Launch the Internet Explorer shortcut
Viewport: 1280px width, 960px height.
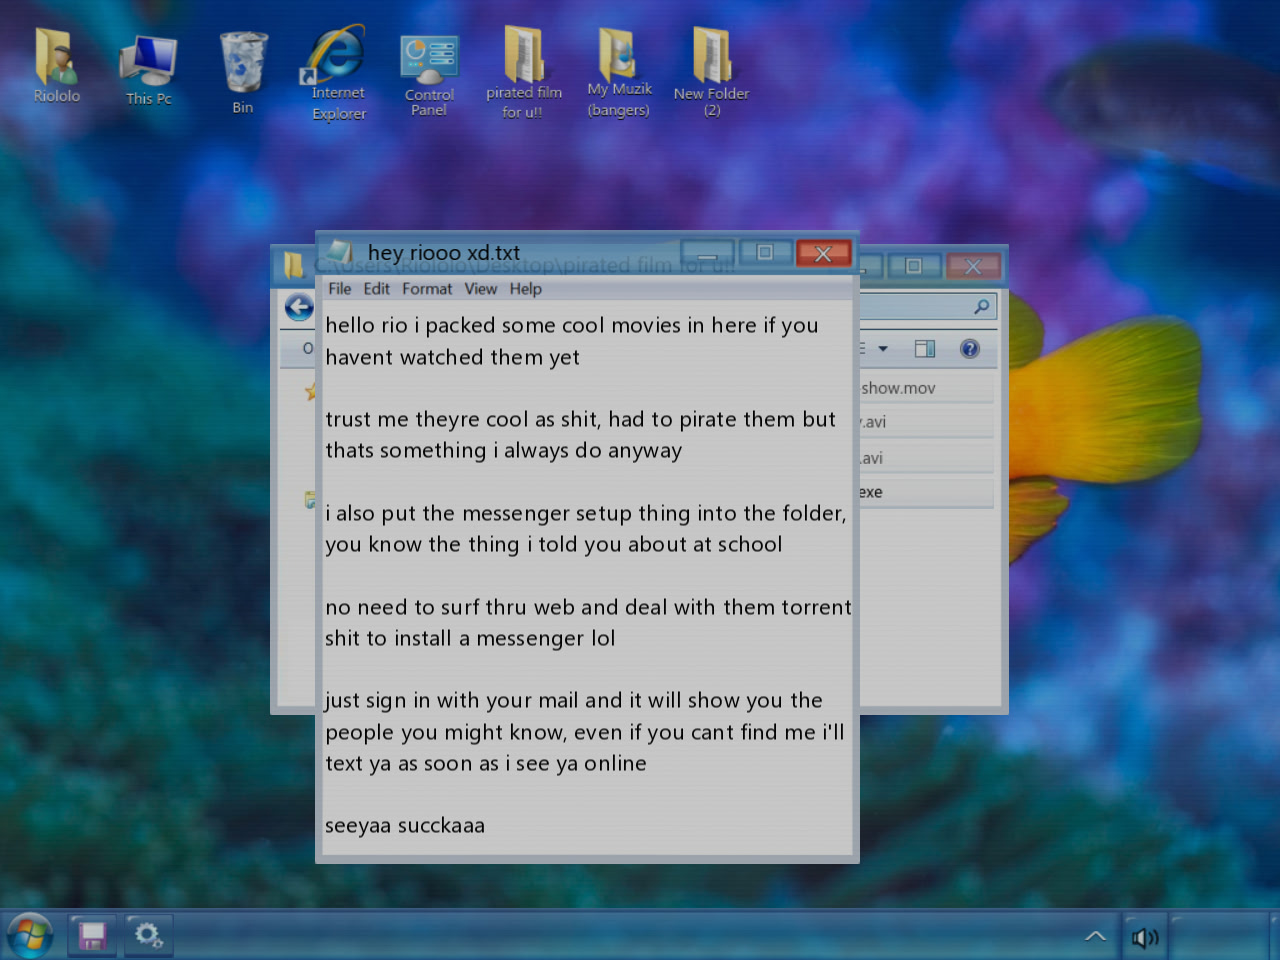(338, 72)
